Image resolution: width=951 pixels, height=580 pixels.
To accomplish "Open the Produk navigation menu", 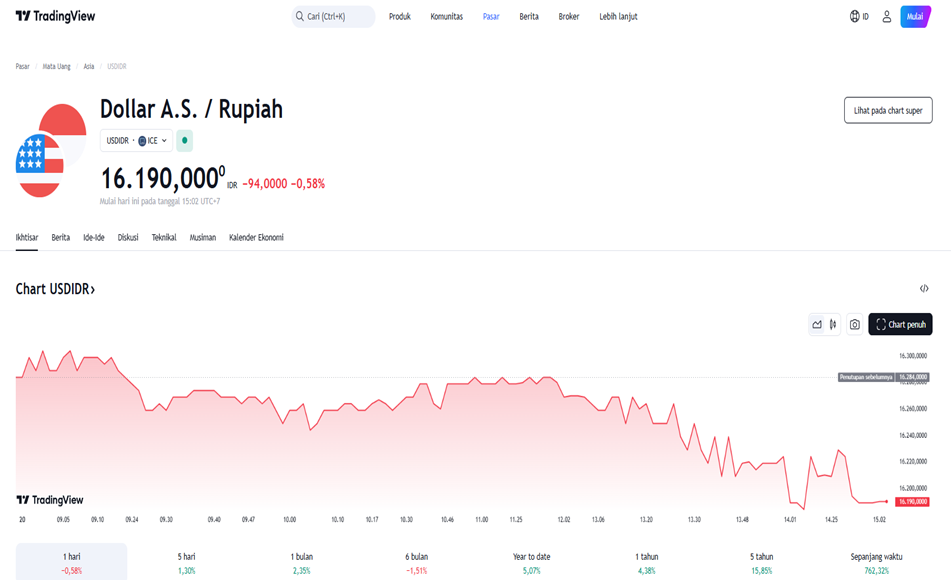I will coord(400,17).
